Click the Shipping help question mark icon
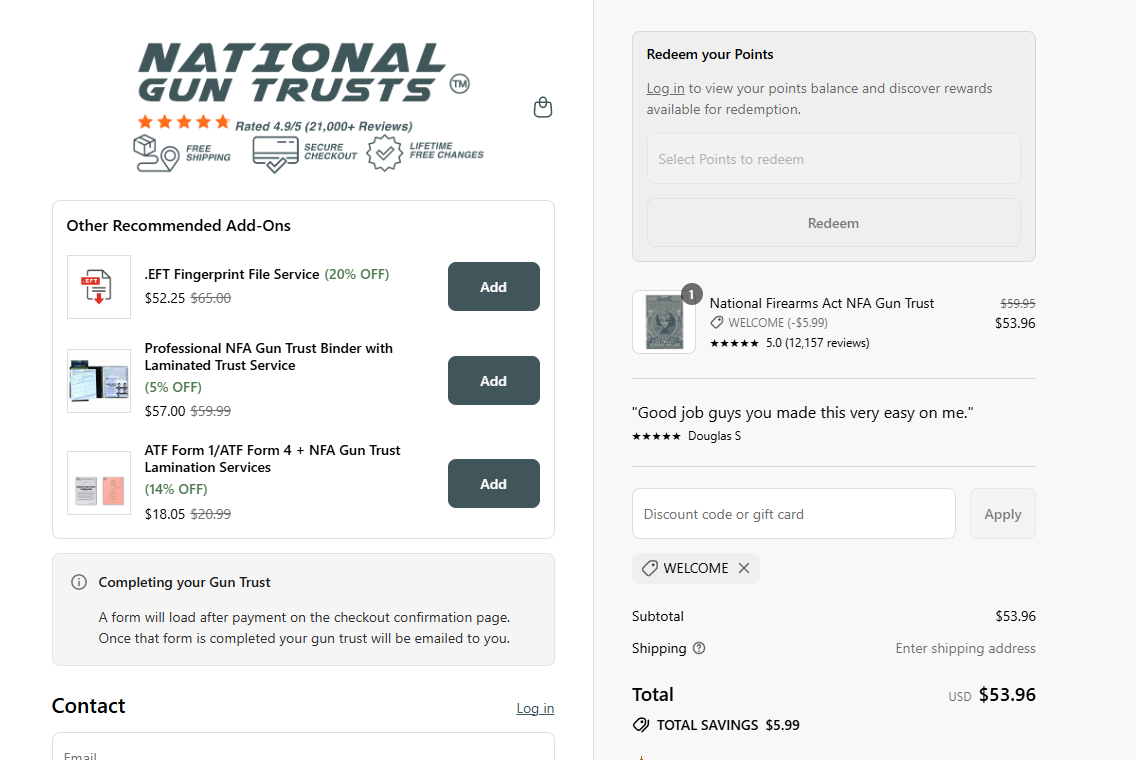 point(699,648)
